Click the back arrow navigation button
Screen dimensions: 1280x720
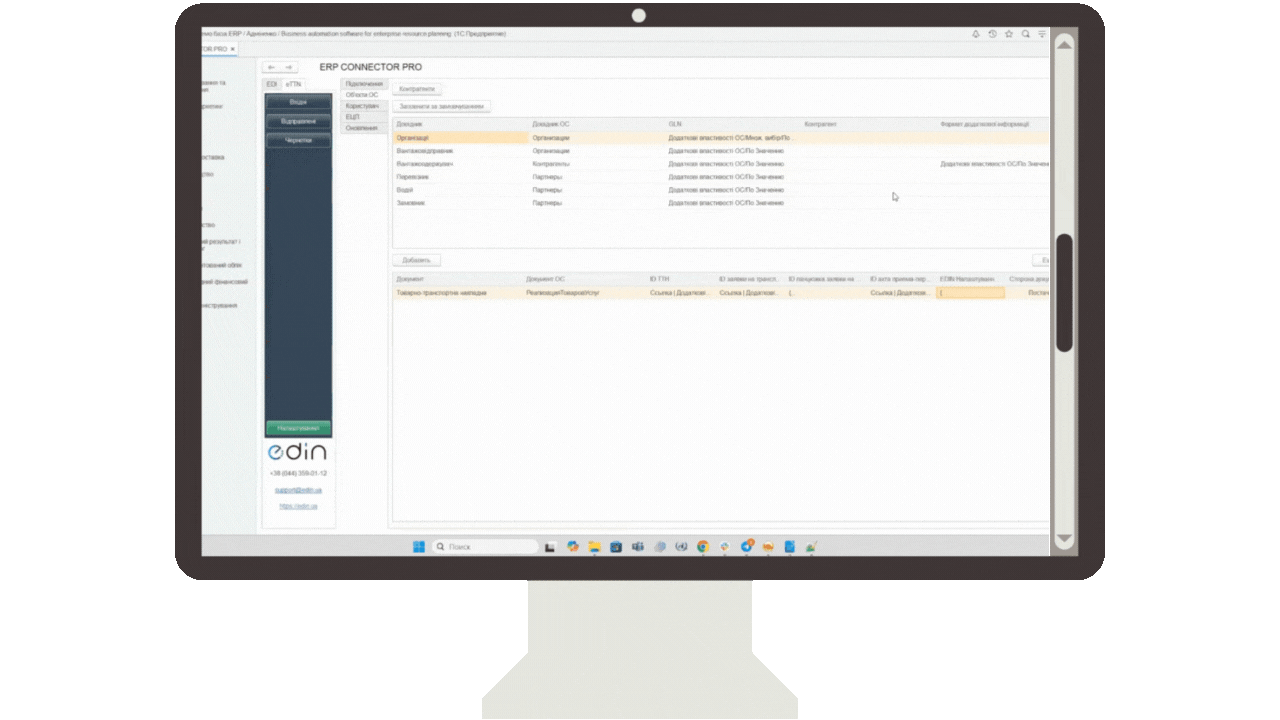pyautogui.click(x=270, y=68)
